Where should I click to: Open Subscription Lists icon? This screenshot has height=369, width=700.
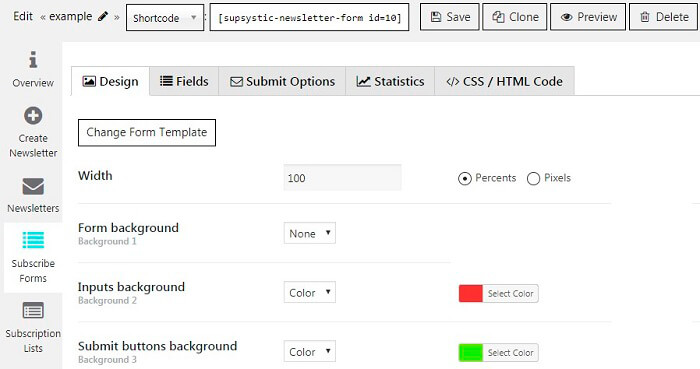(33, 311)
